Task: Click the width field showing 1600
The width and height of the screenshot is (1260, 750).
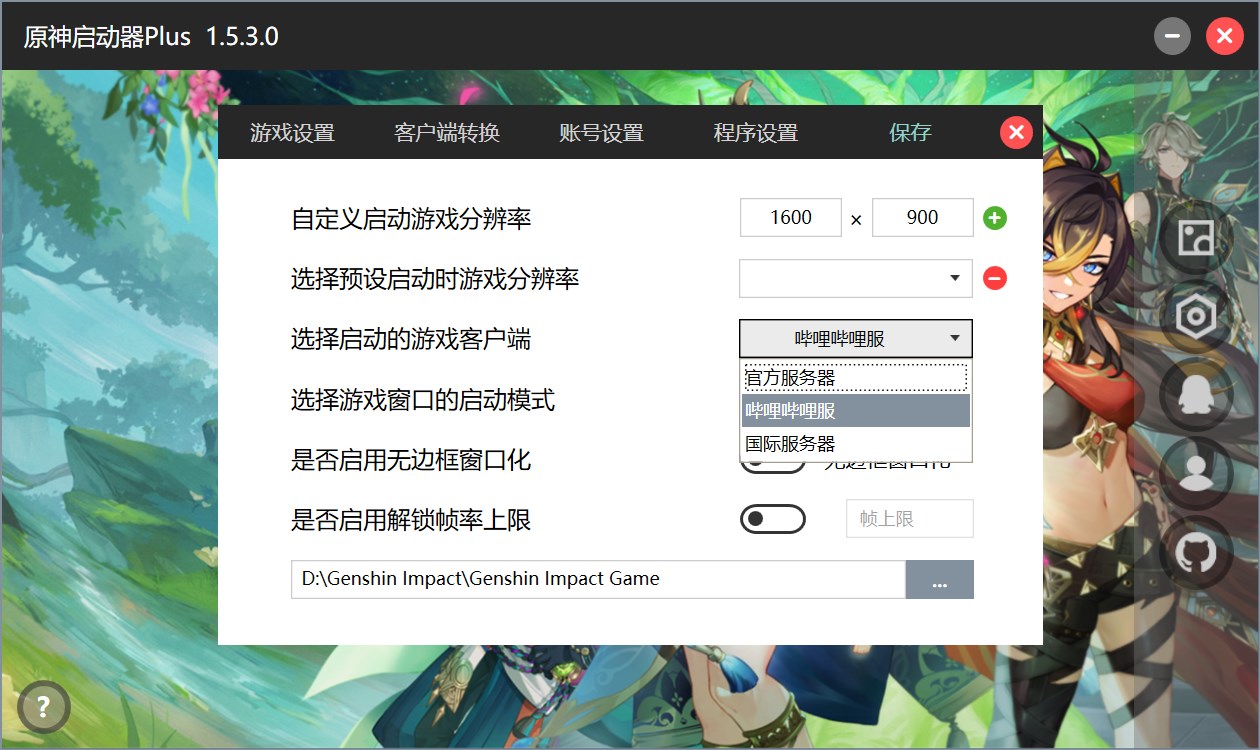Action: pos(791,217)
